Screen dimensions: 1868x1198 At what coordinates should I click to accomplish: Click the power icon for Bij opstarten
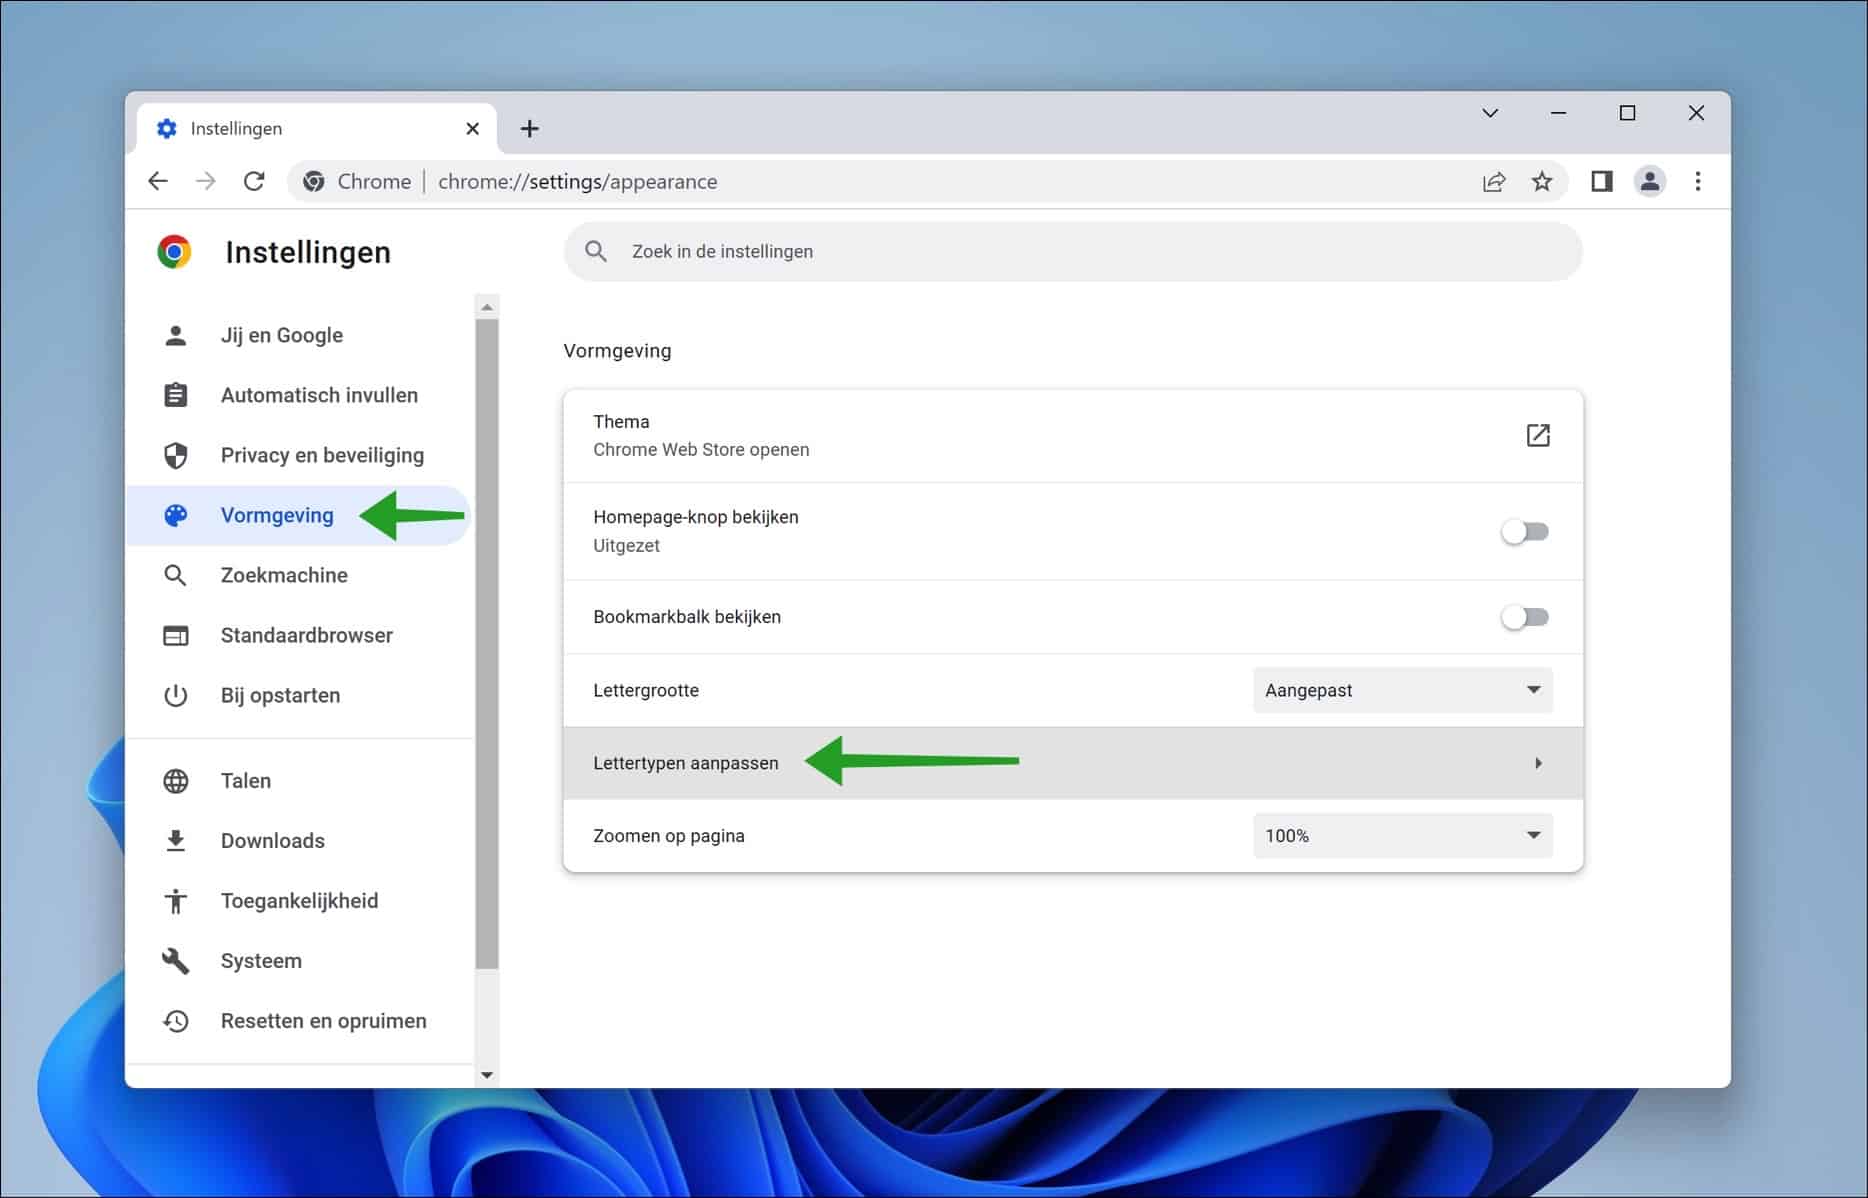coord(175,695)
